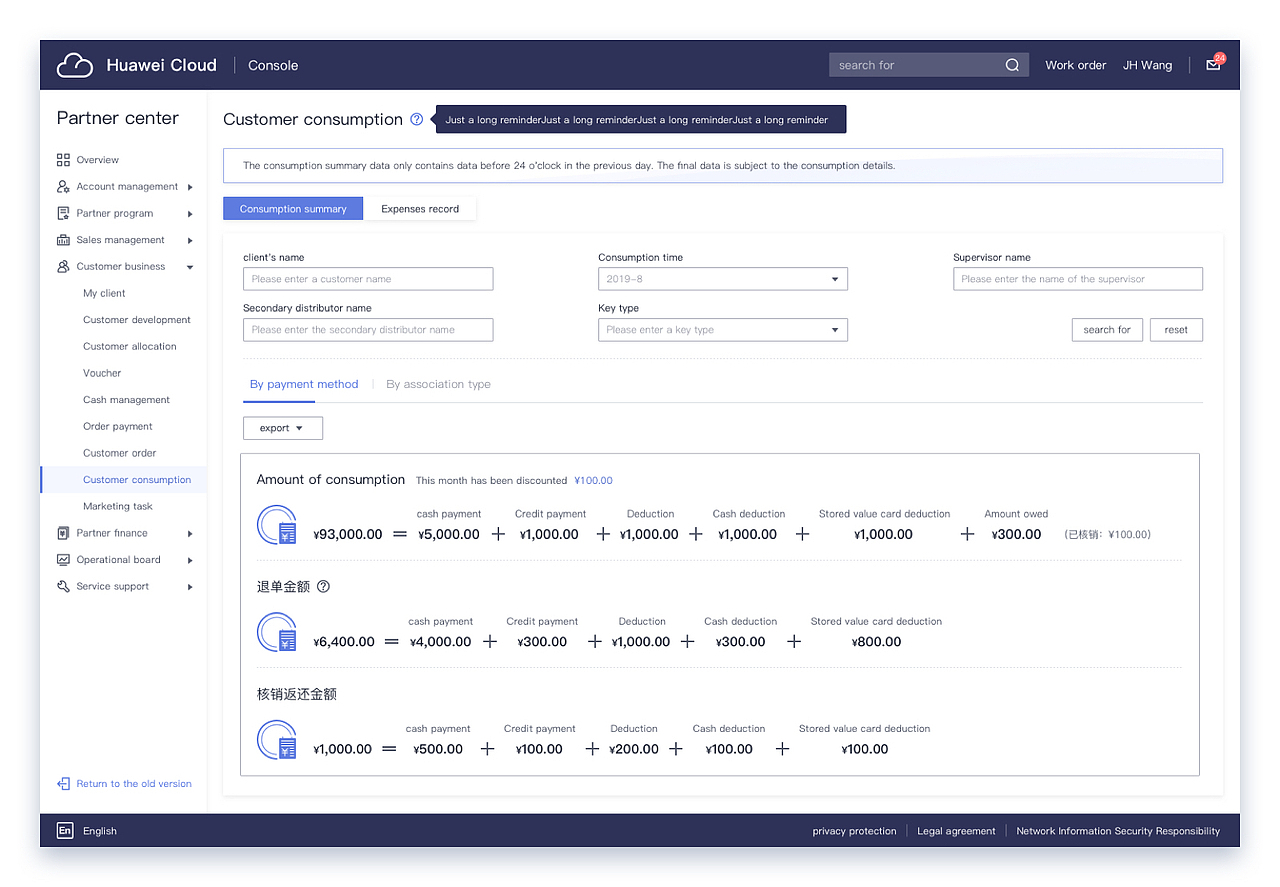Open Voucher in sidebar
The width and height of the screenshot is (1280, 887).
102,373
